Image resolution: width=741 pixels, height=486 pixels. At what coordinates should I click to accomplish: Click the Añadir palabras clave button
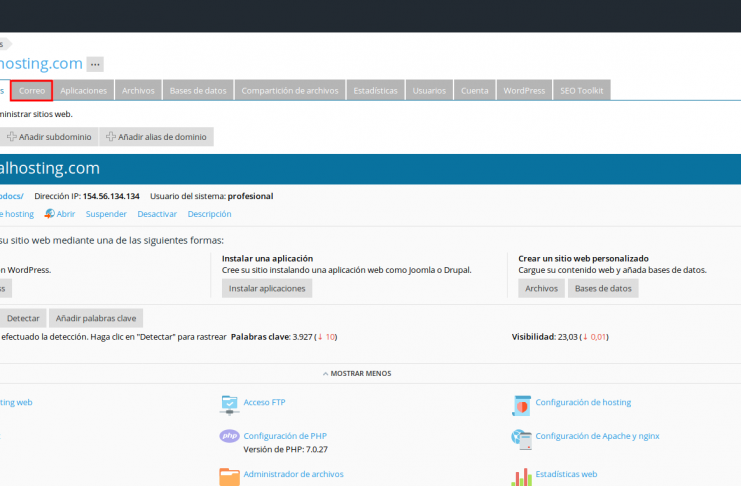[x=96, y=318]
